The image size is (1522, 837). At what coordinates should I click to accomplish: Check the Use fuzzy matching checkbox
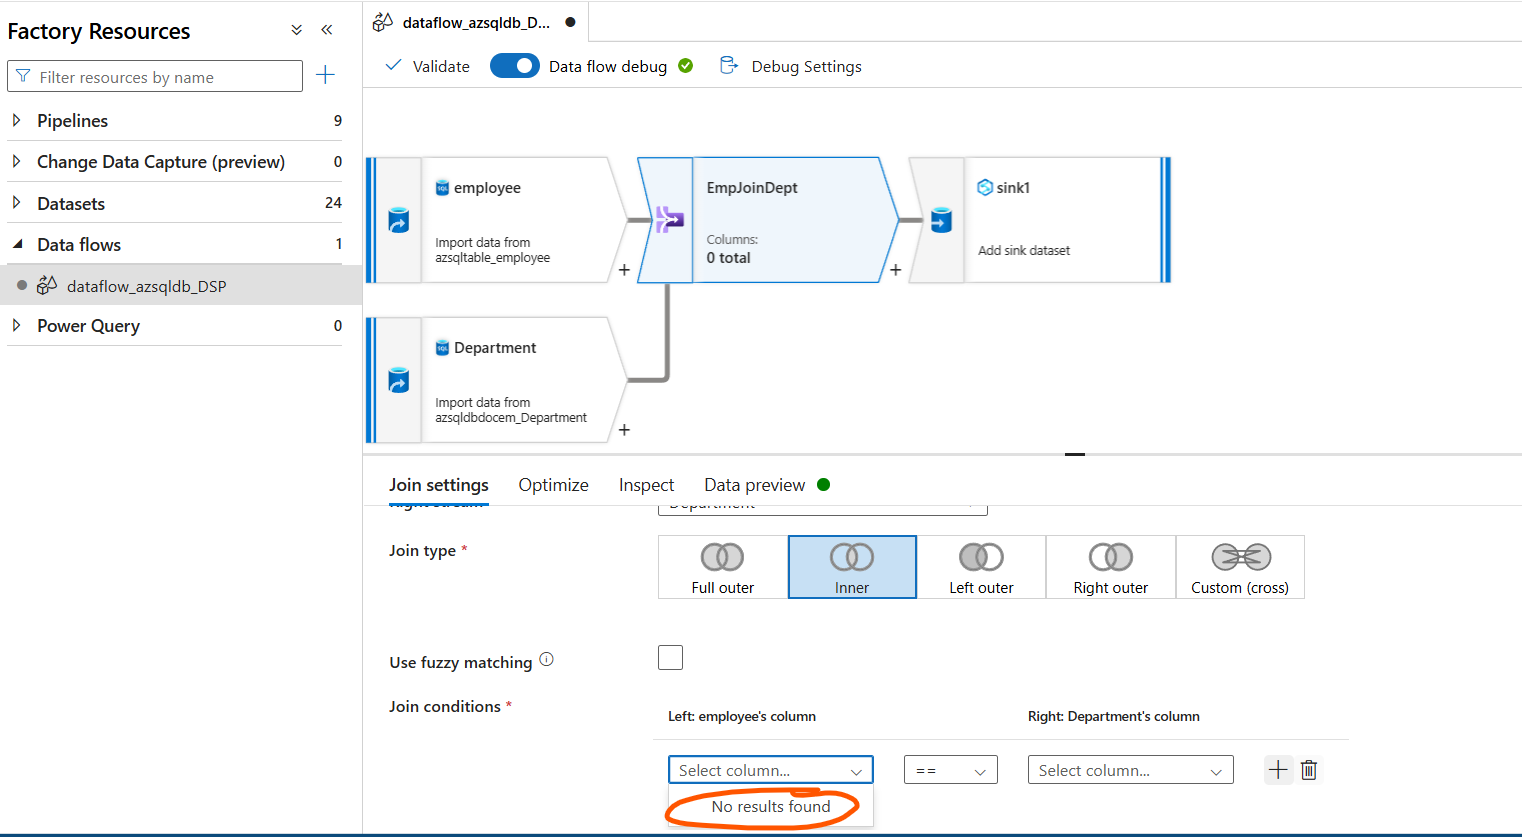pos(670,657)
